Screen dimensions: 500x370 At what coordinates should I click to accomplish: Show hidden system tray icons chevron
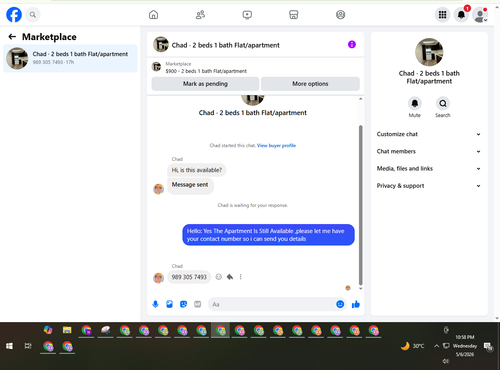(x=436, y=346)
